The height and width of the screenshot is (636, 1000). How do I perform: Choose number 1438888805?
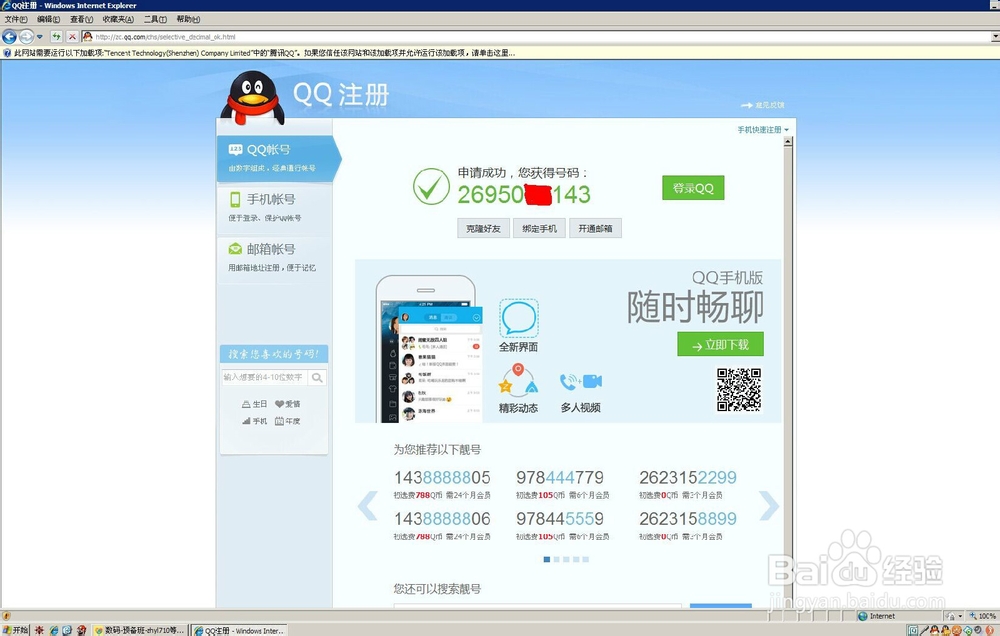point(442,478)
